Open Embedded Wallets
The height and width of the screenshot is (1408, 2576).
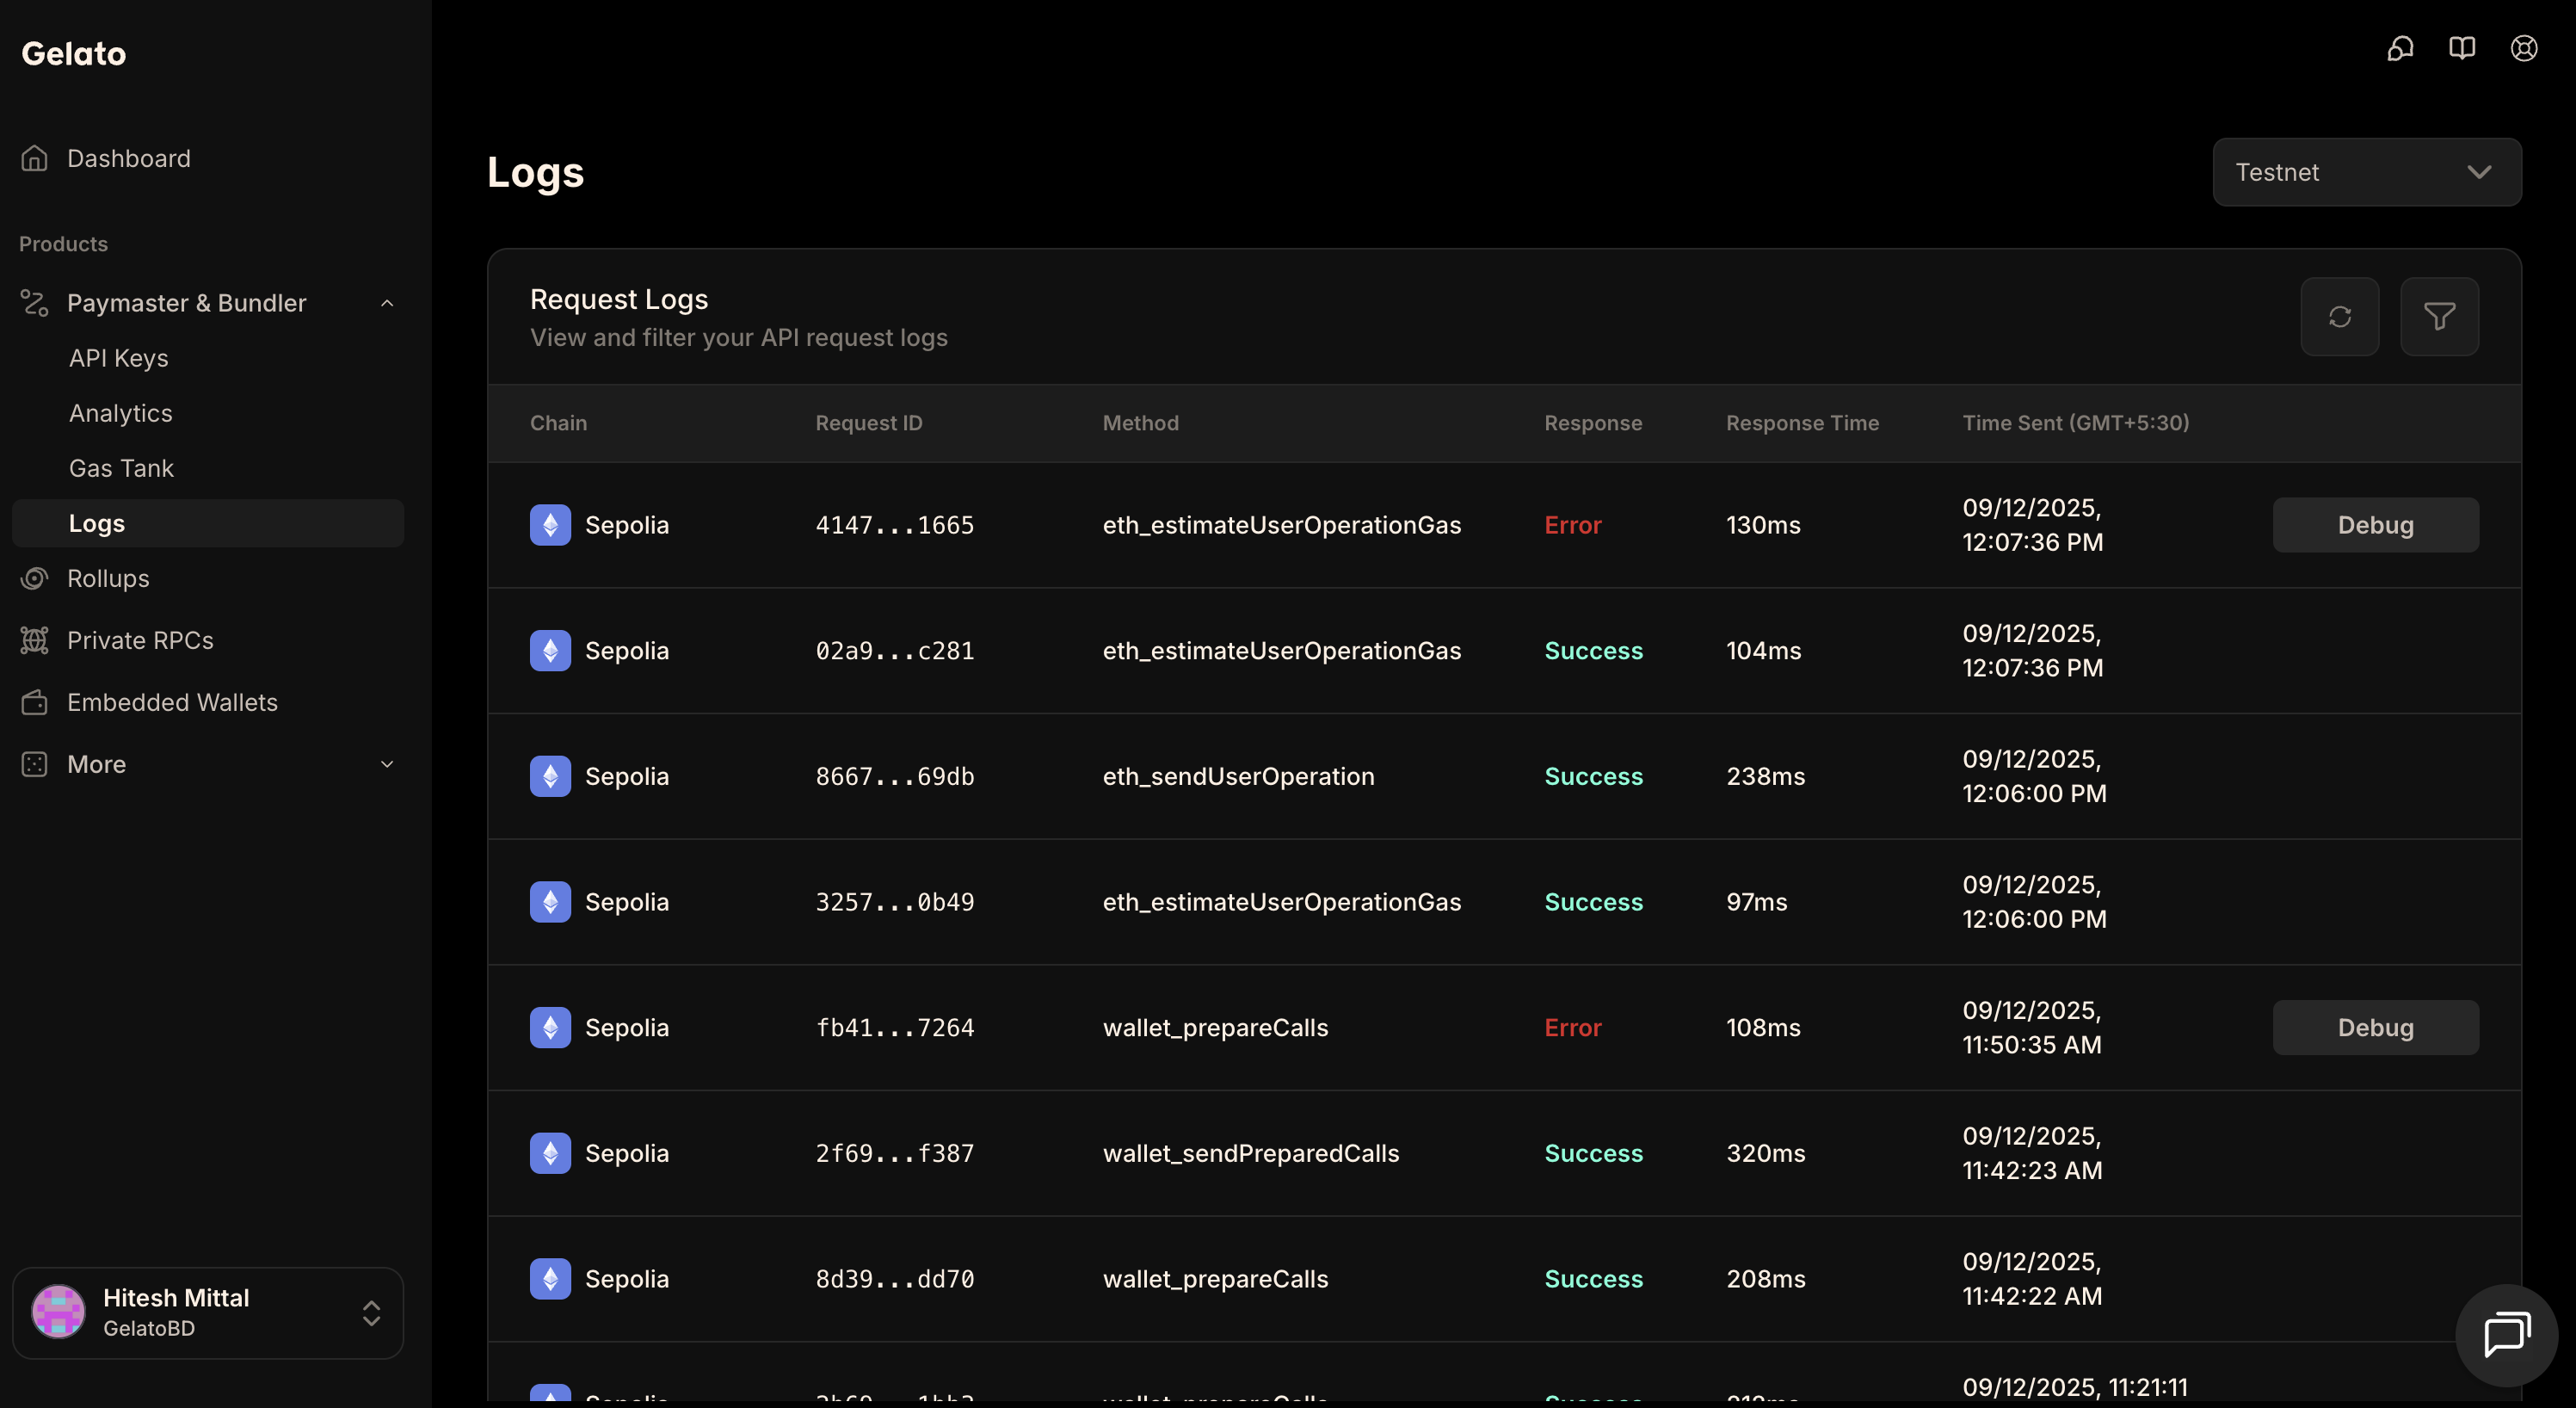[172, 702]
